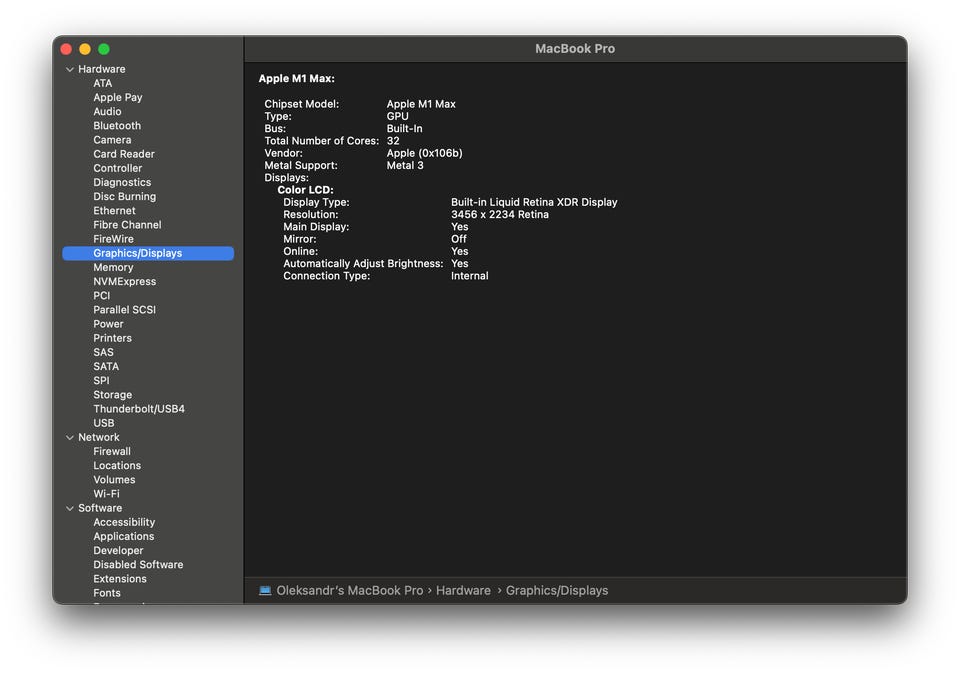The height and width of the screenshot is (674, 960).
Task: Select Printers in the sidebar
Action: (x=112, y=338)
